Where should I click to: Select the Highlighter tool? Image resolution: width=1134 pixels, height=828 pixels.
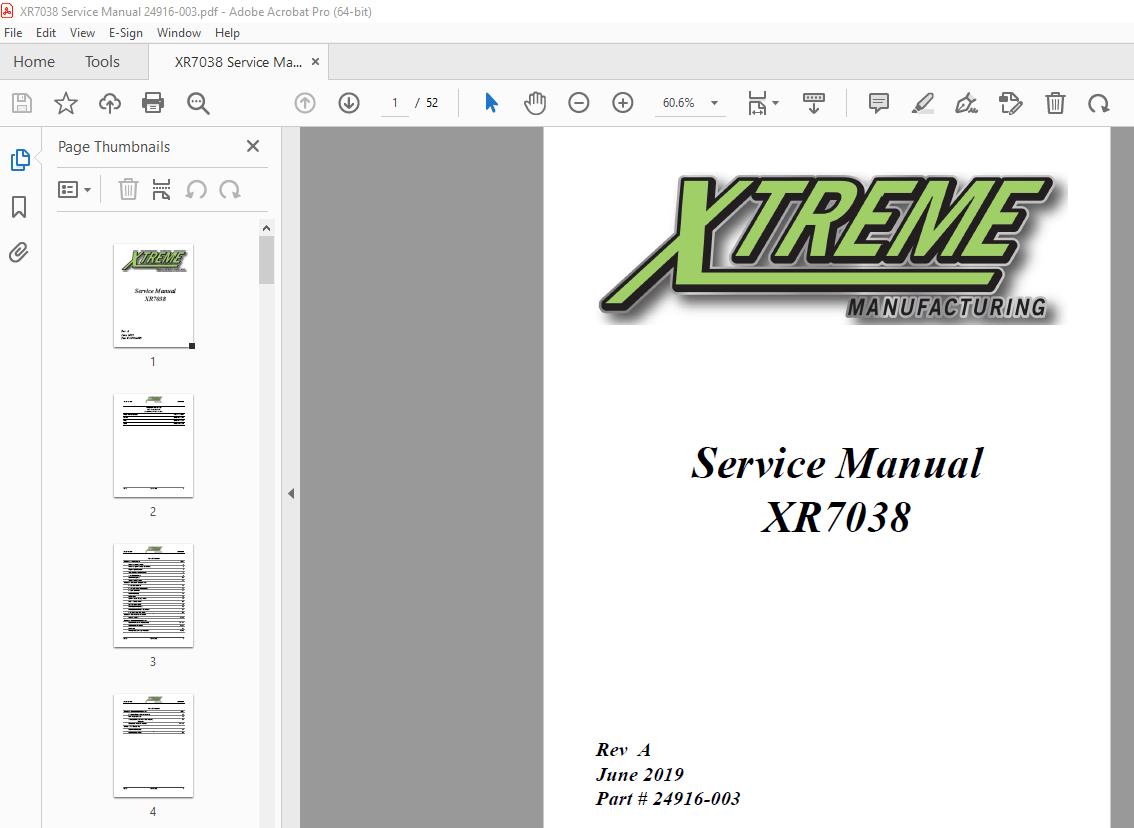tap(922, 103)
